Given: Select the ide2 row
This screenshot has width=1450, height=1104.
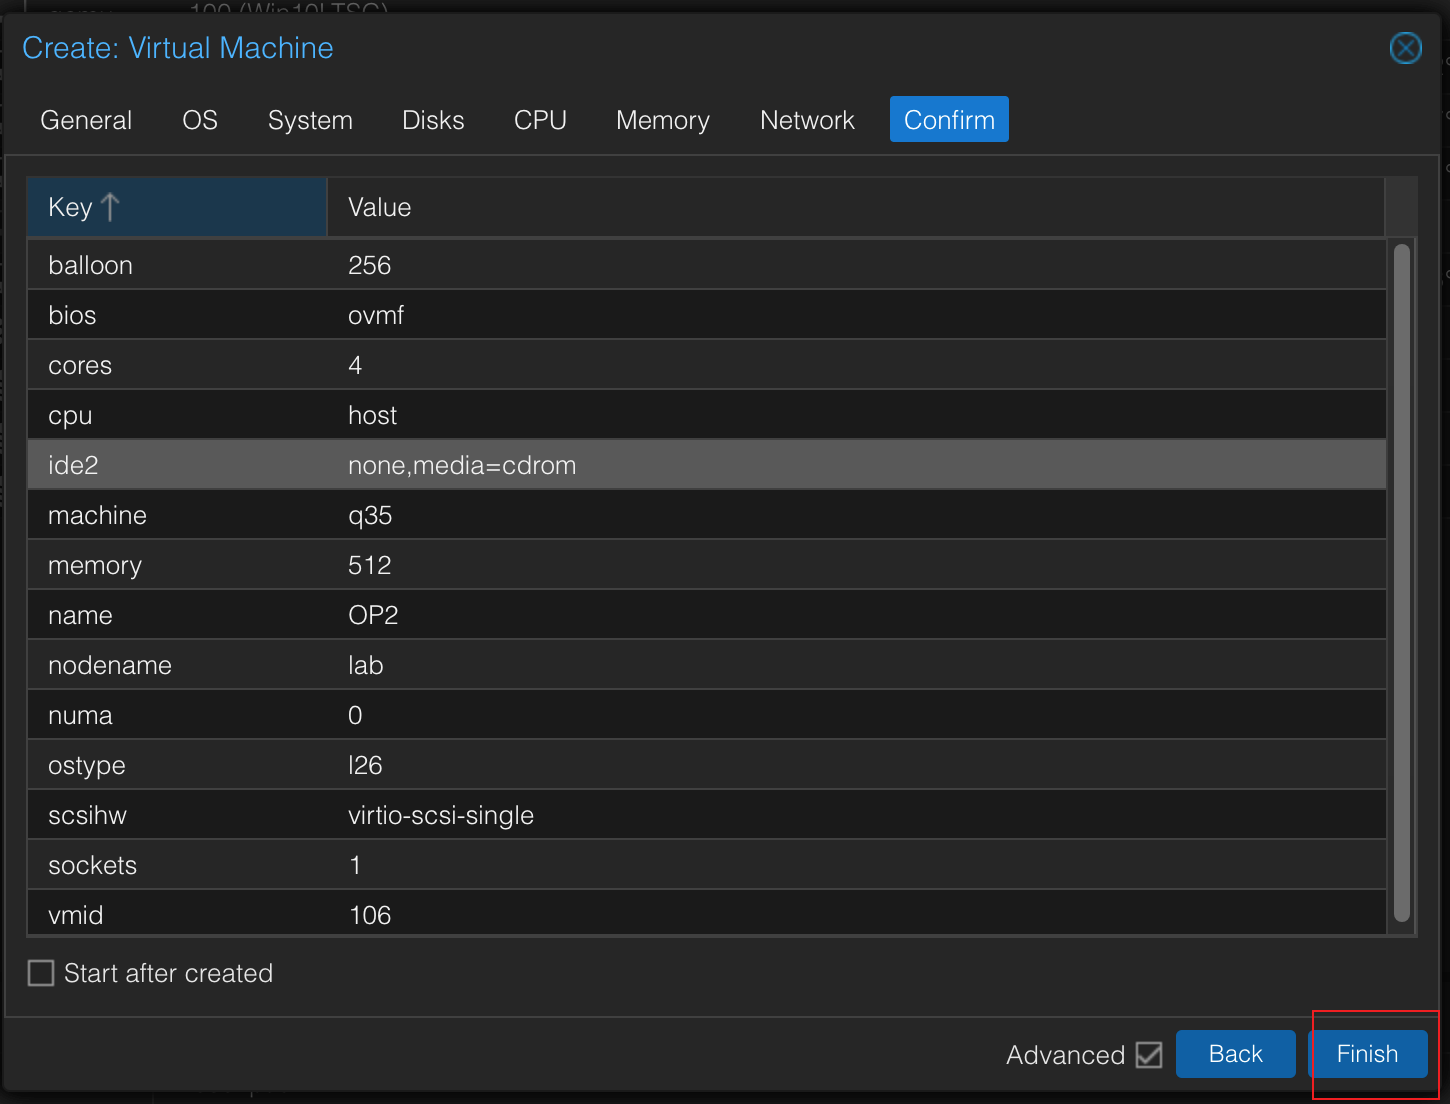Looking at the screenshot, I should [707, 465].
